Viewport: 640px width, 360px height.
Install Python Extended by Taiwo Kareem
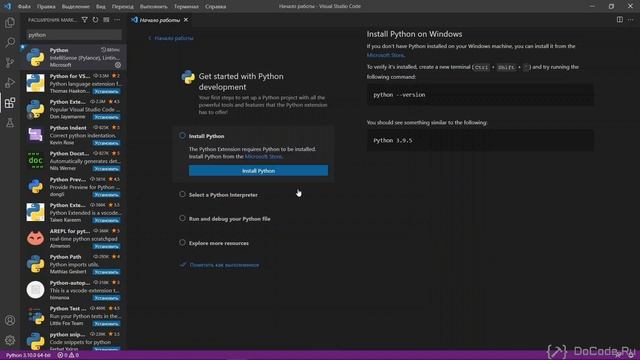click(106, 220)
